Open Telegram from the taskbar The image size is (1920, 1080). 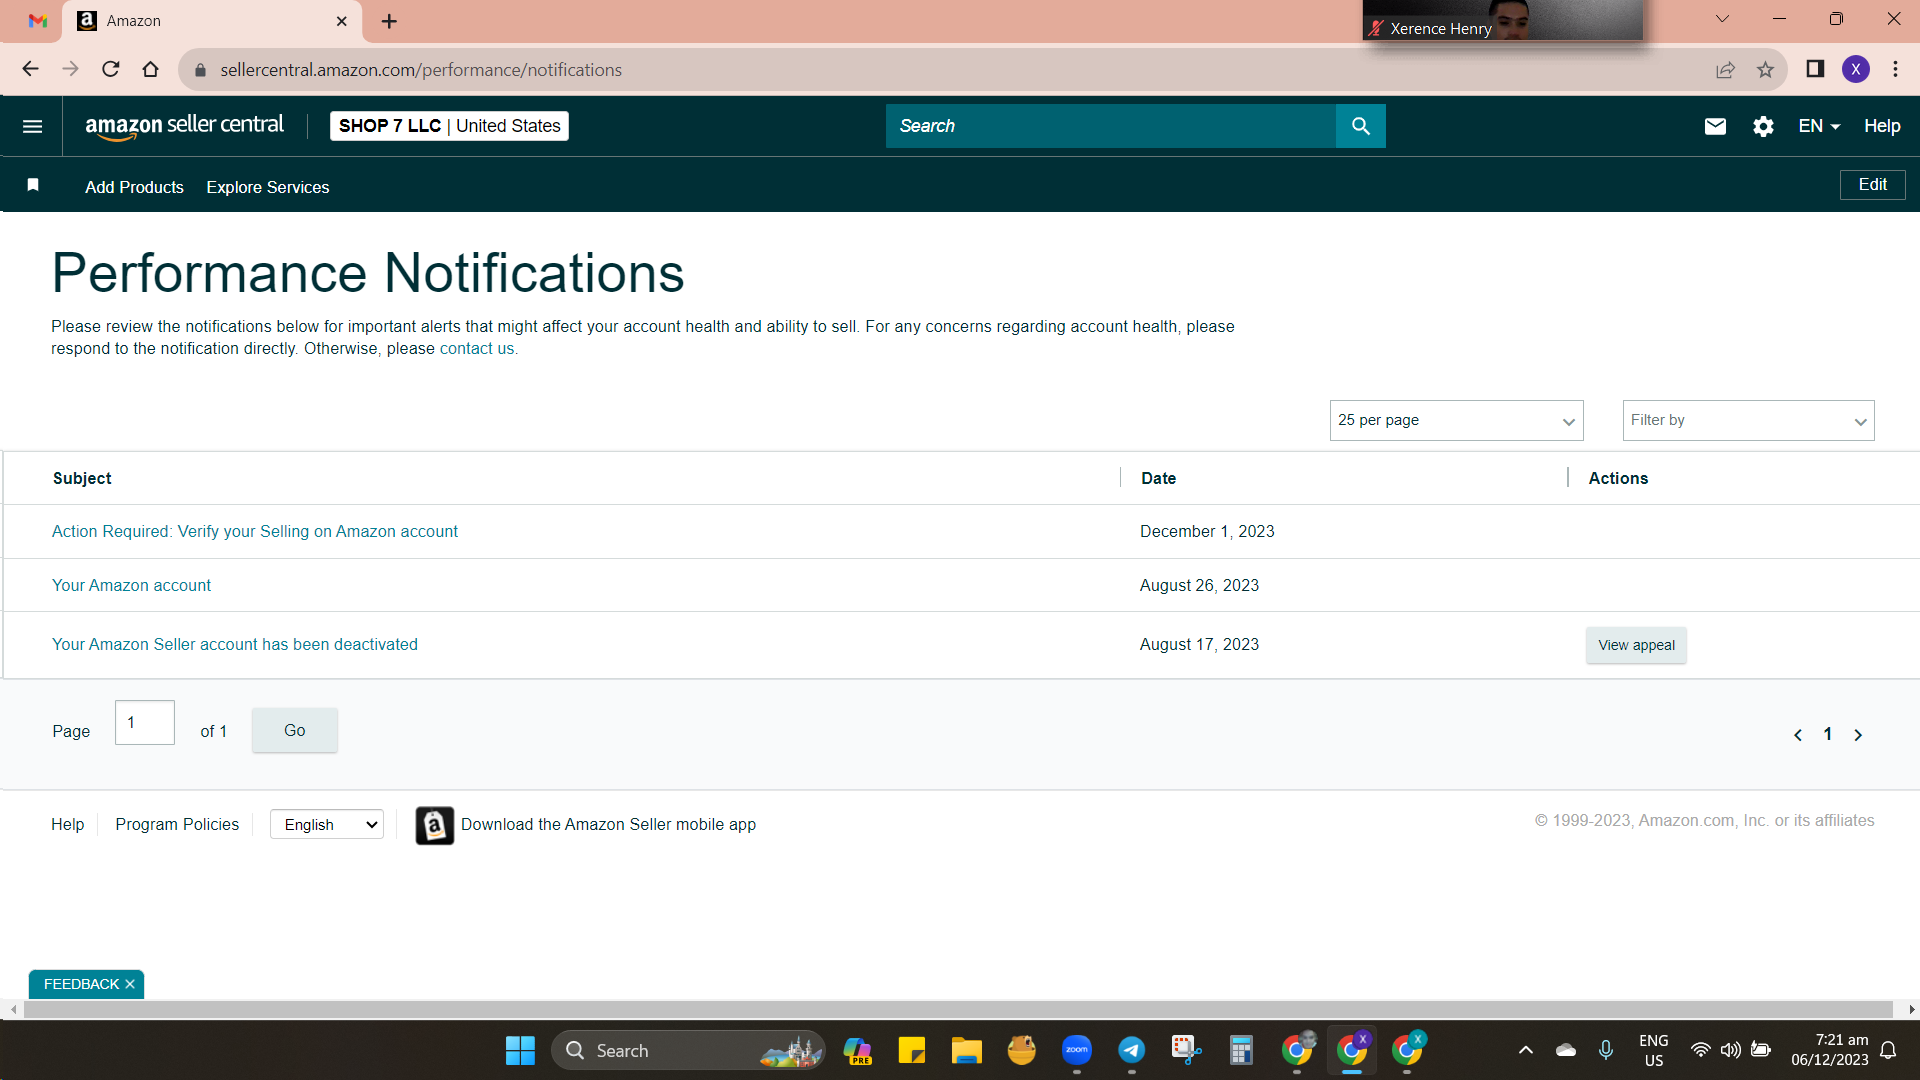tap(1132, 1050)
